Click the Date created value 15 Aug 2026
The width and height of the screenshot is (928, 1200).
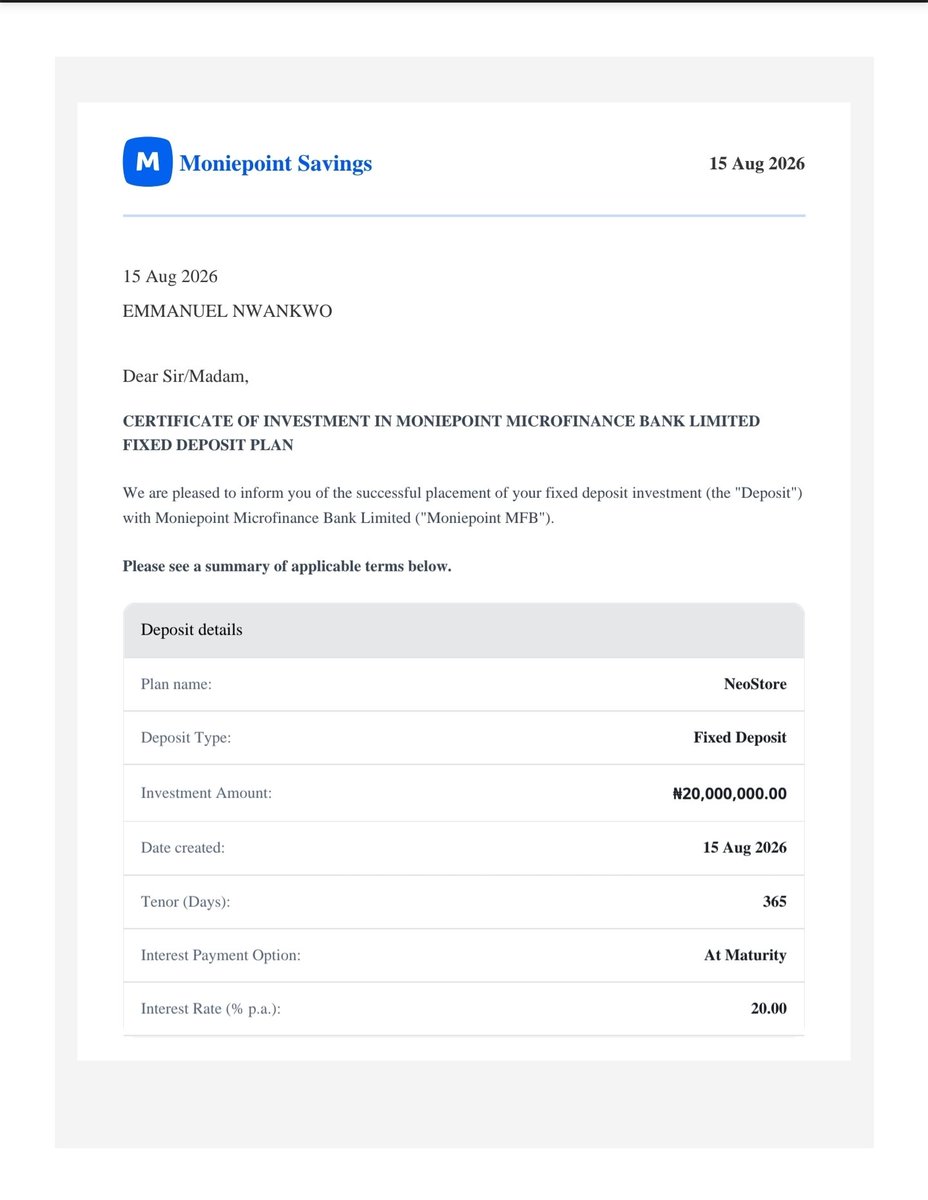pyautogui.click(x=745, y=847)
